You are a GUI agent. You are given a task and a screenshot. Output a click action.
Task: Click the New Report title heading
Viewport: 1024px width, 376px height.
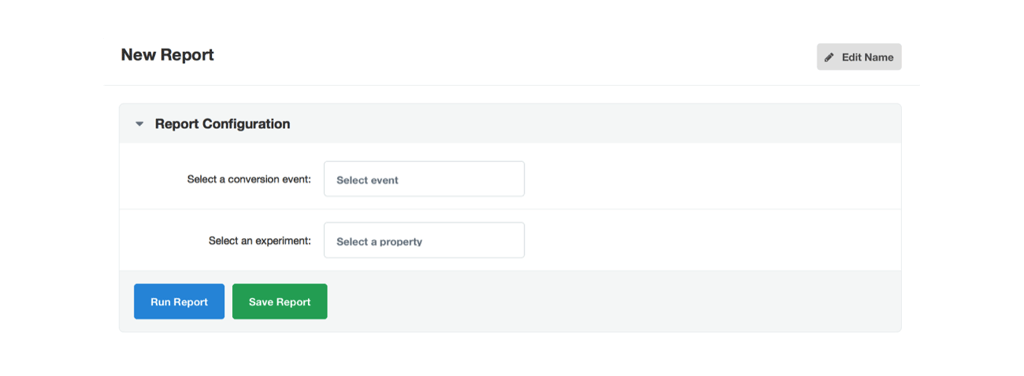point(167,55)
